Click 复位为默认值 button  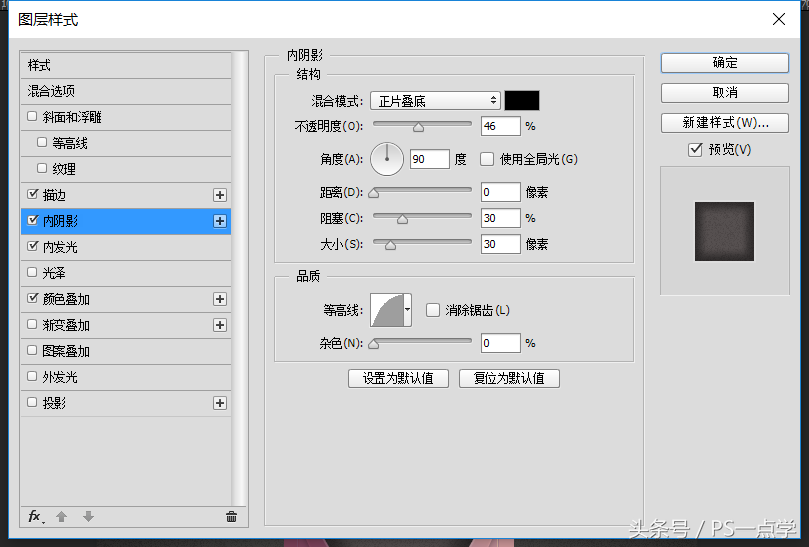509,378
